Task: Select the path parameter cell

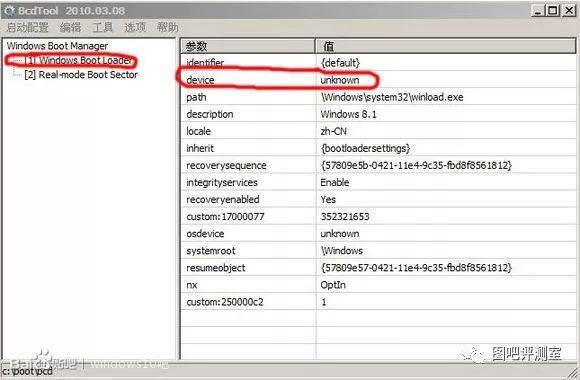Action: [x=249, y=97]
